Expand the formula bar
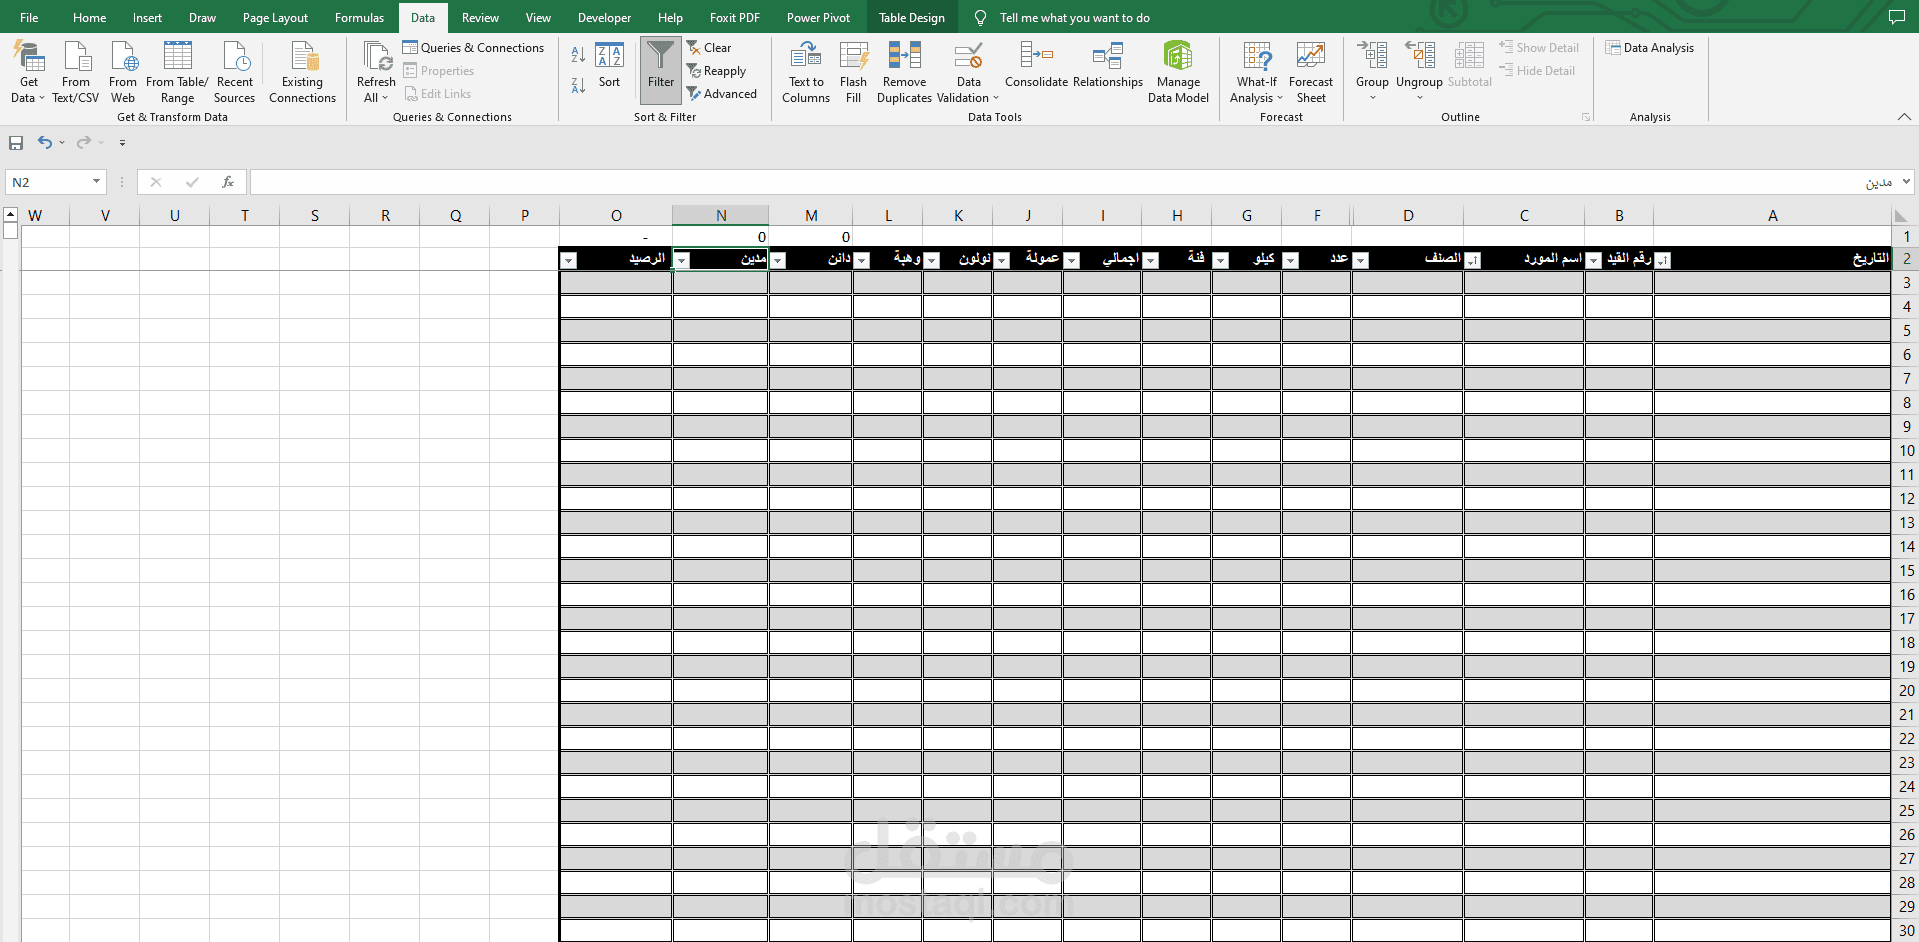 [1906, 182]
